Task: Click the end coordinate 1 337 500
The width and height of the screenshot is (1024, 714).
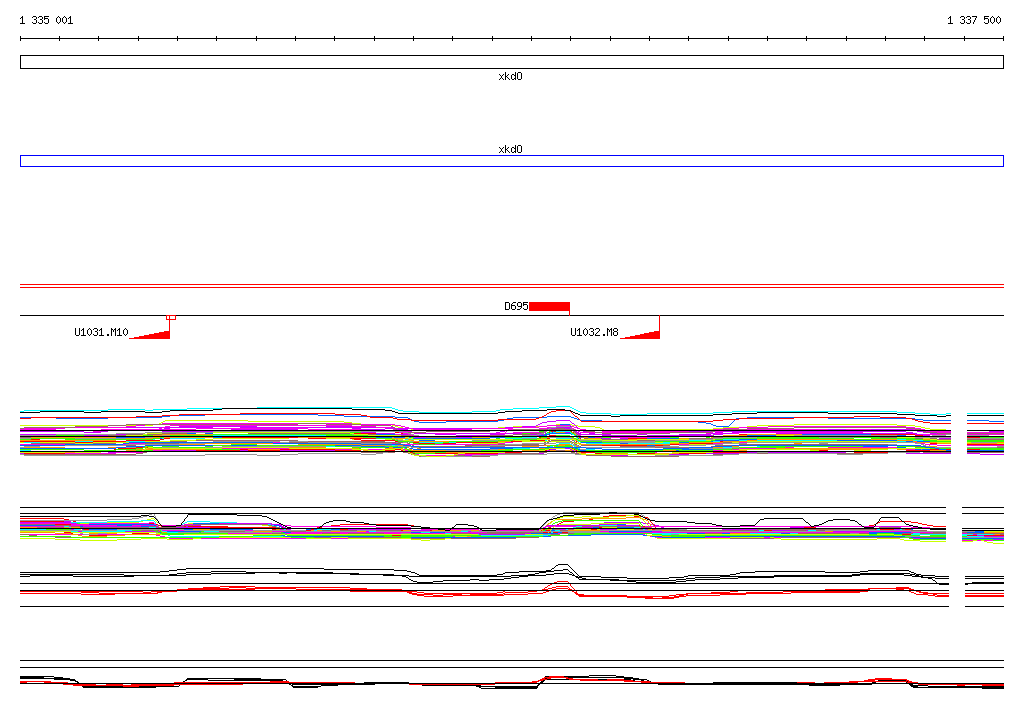Action: coord(974,20)
